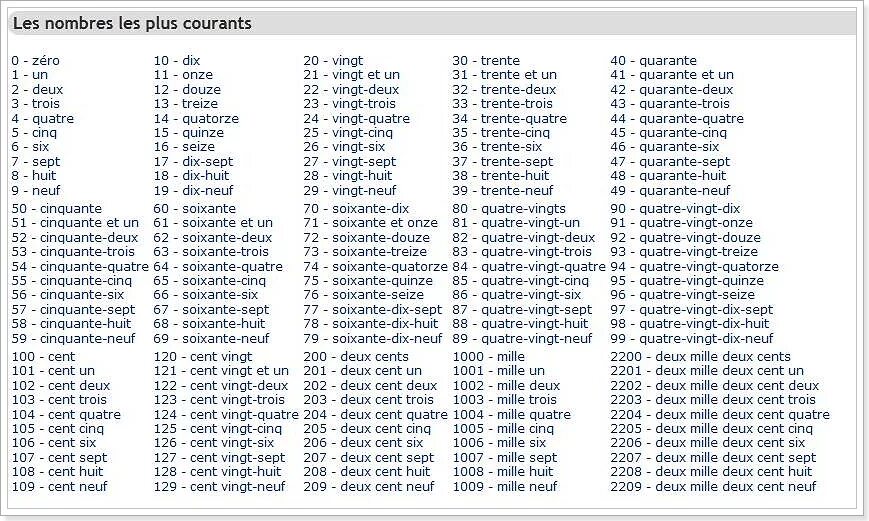This screenshot has width=869, height=521.
Task: Click the line '10 - dix'
Action: point(177,60)
